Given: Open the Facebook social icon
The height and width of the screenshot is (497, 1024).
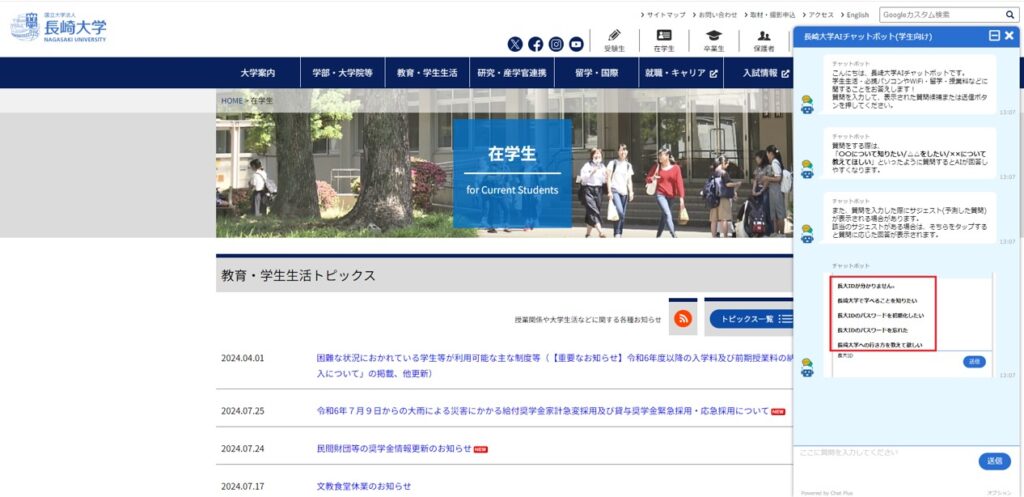Looking at the screenshot, I should [x=536, y=44].
